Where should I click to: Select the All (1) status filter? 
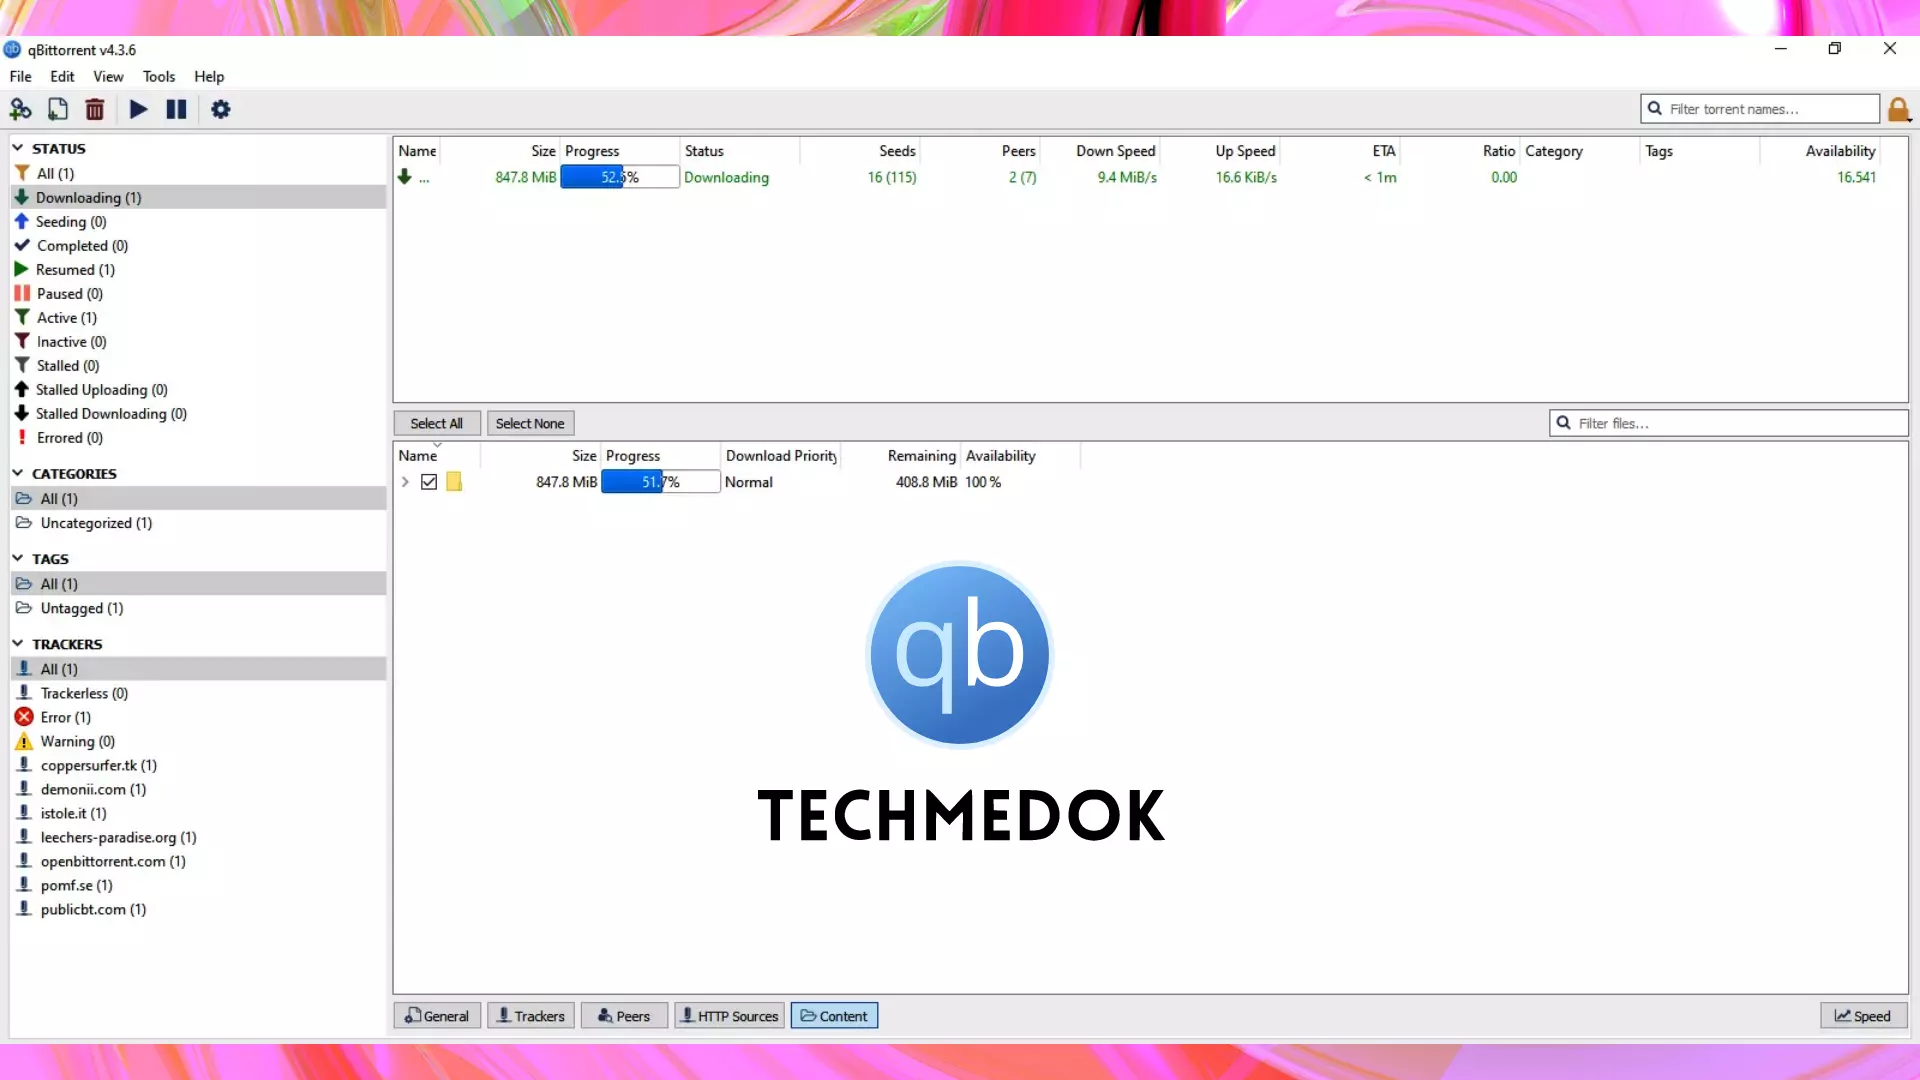198,173
